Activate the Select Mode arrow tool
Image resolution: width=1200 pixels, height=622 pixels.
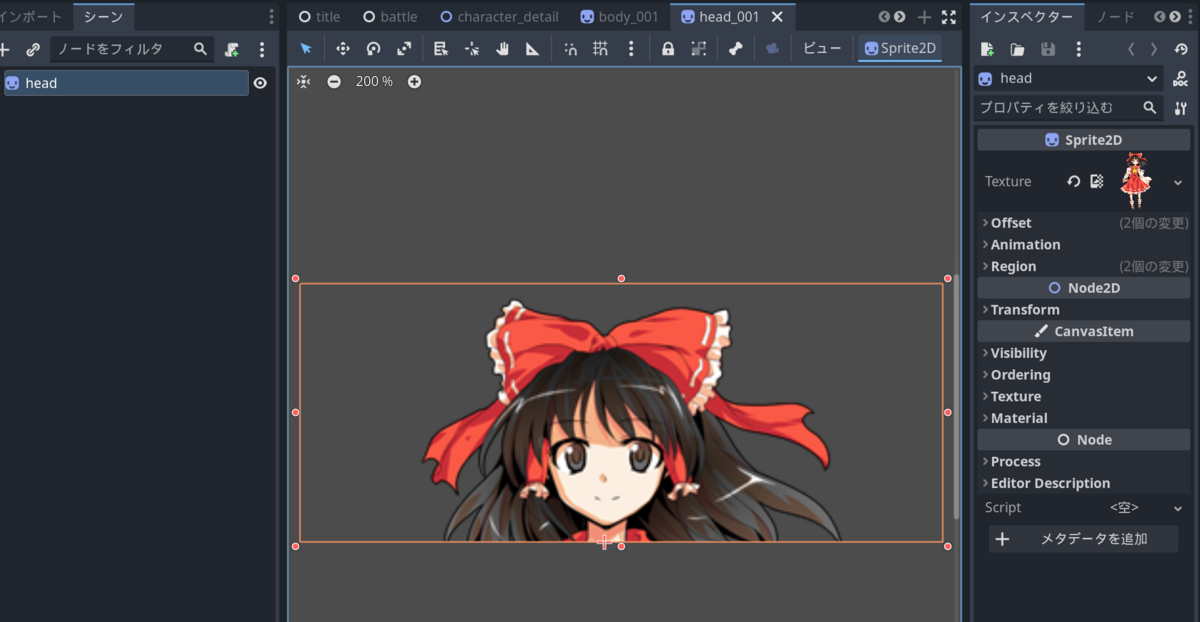(306, 48)
